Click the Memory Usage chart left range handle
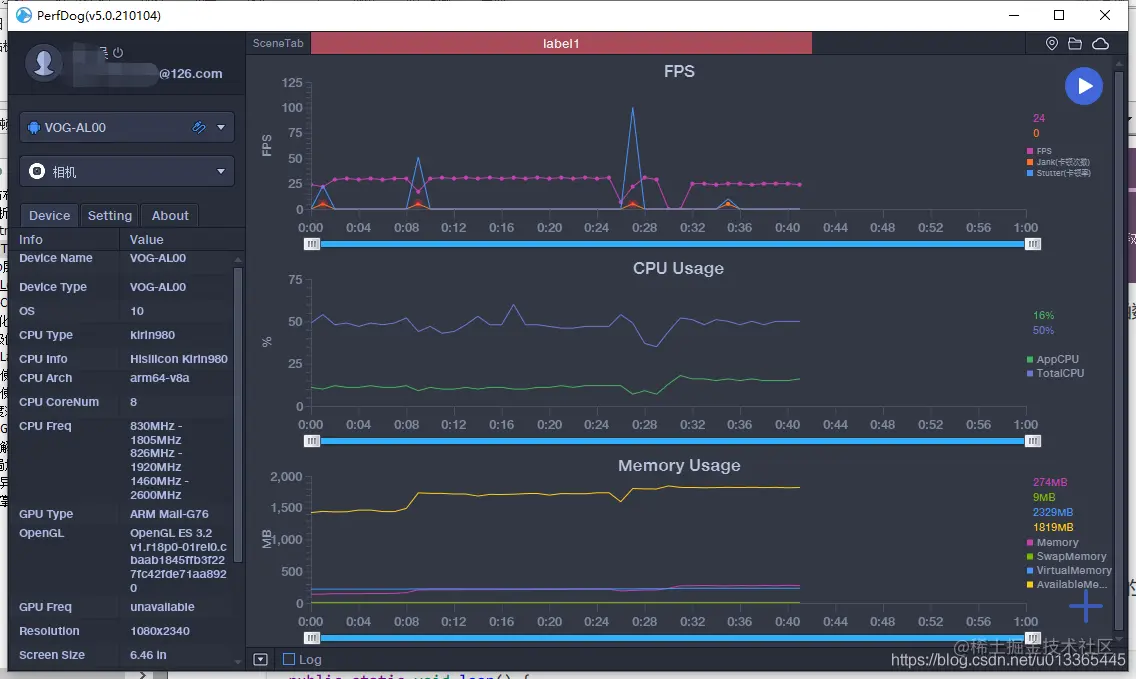The image size is (1136, 679). click(x=312, y=638)
